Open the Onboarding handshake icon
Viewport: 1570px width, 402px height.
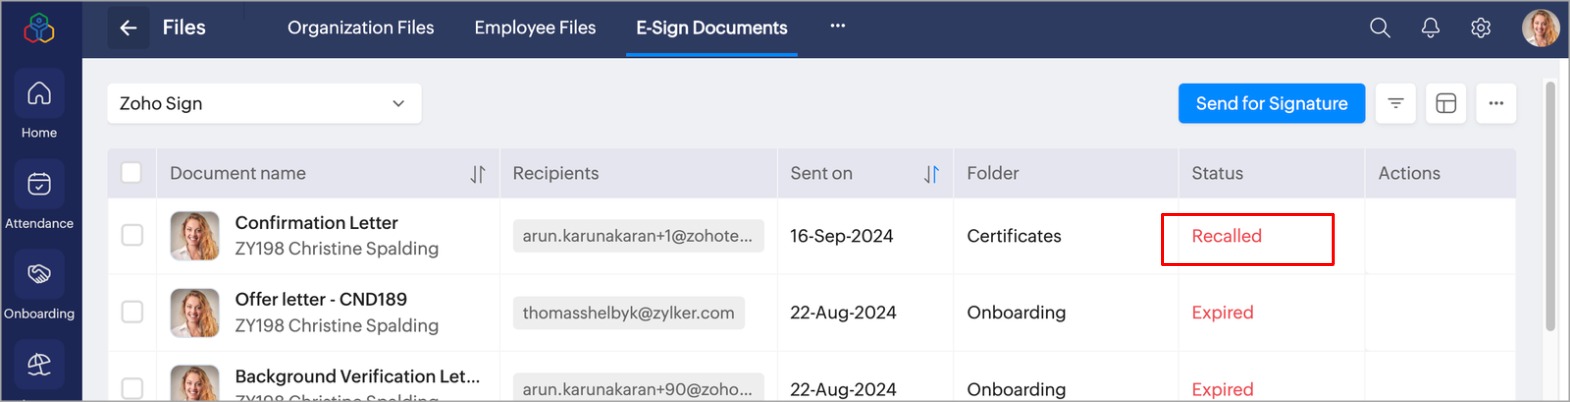click(x=39, y=275)
